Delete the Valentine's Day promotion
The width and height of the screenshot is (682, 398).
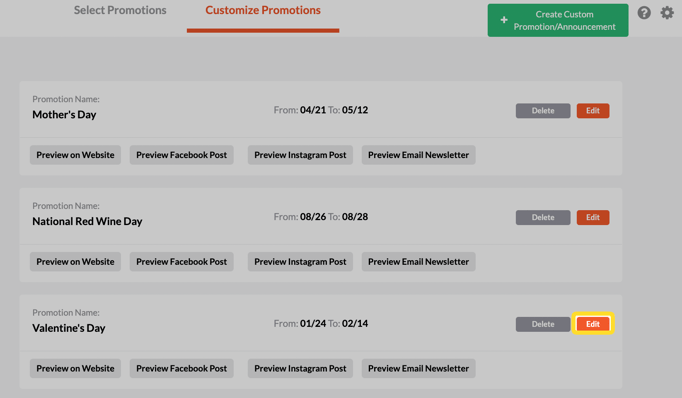(543, 324)
